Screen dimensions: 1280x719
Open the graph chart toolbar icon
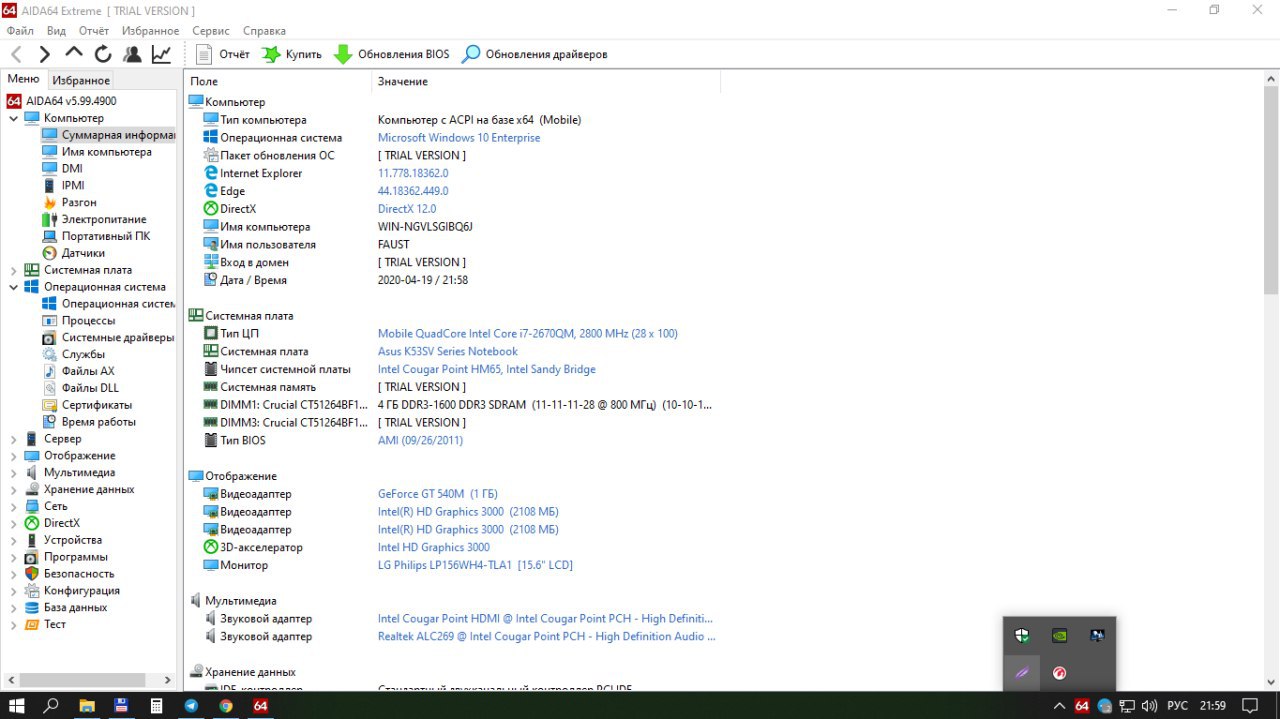[x=161, y=54]
